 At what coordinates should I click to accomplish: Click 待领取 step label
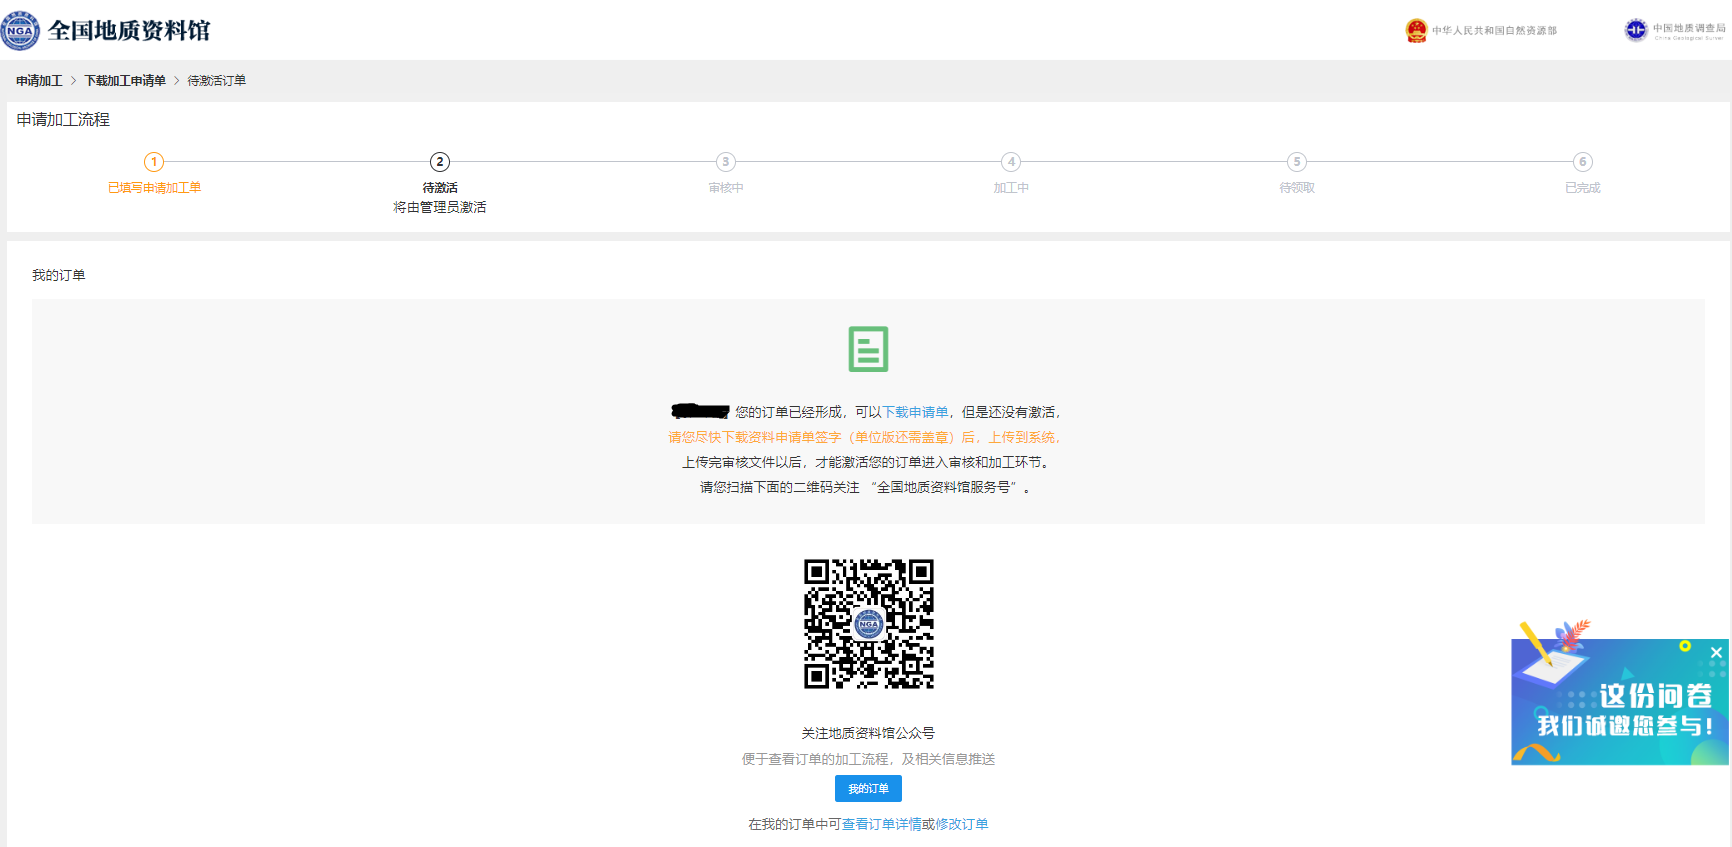click(x=1297, y=188)
